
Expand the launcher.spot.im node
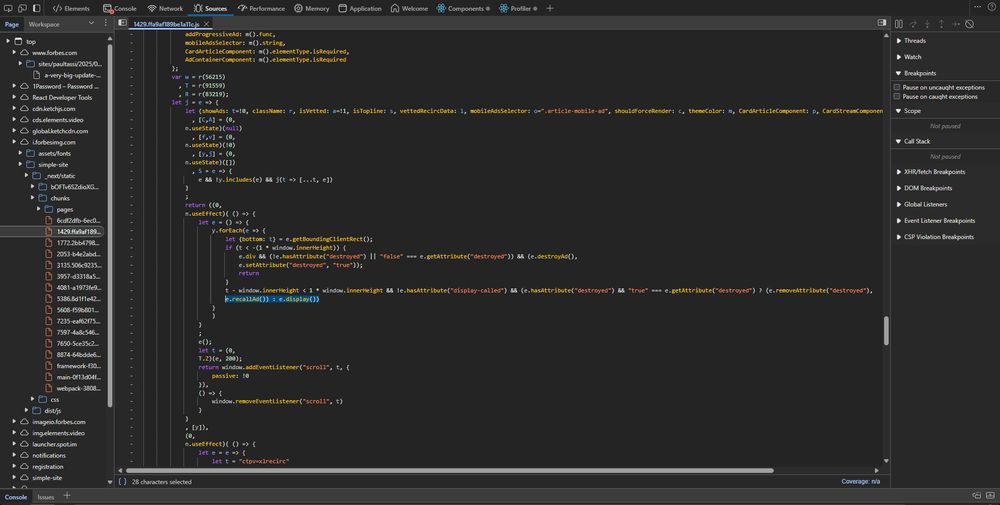coord(15,444)
